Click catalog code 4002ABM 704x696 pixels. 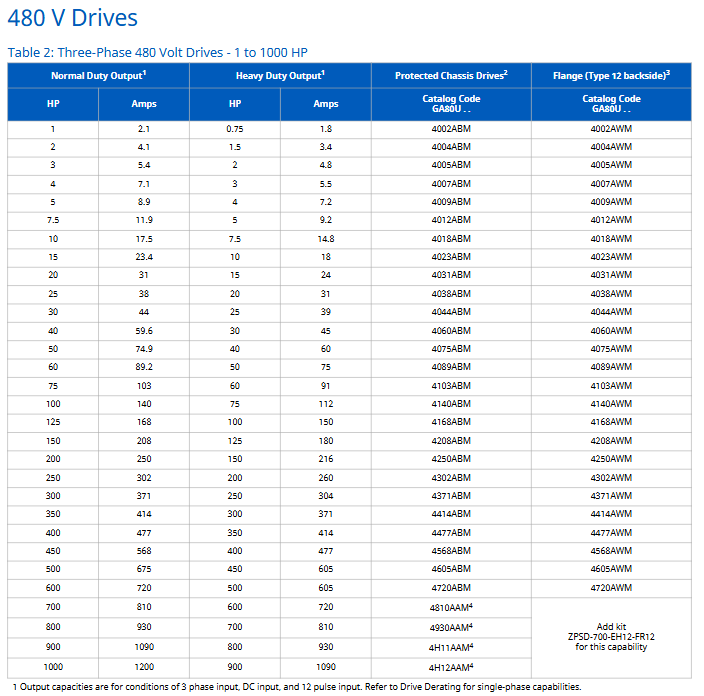coord(450,129)
